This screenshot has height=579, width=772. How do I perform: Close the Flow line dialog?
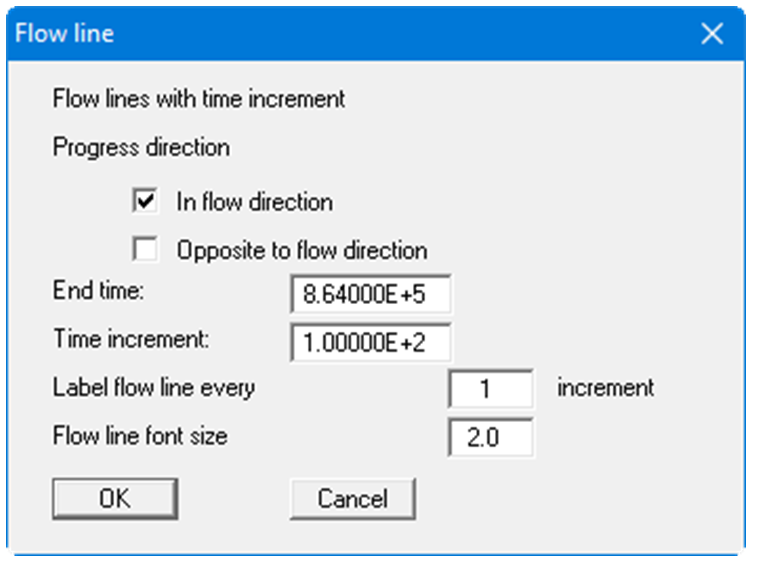click(712, 34)
